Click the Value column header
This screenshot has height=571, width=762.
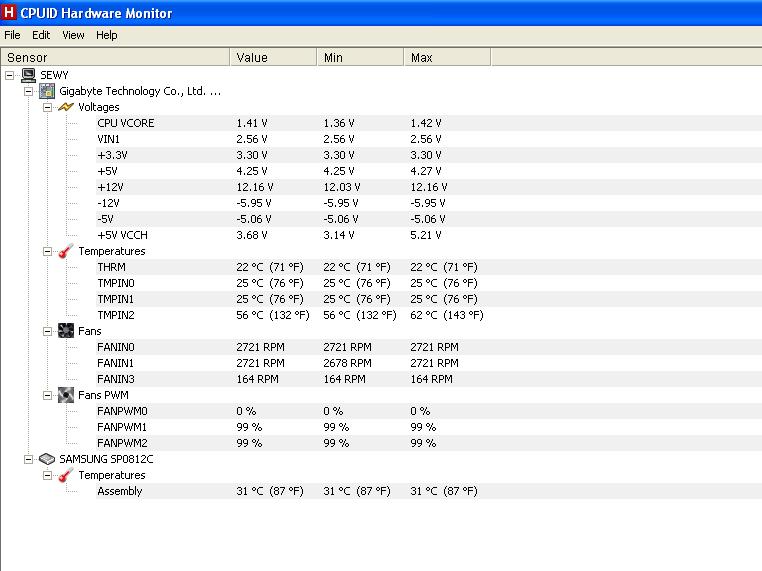coord(273,57)
